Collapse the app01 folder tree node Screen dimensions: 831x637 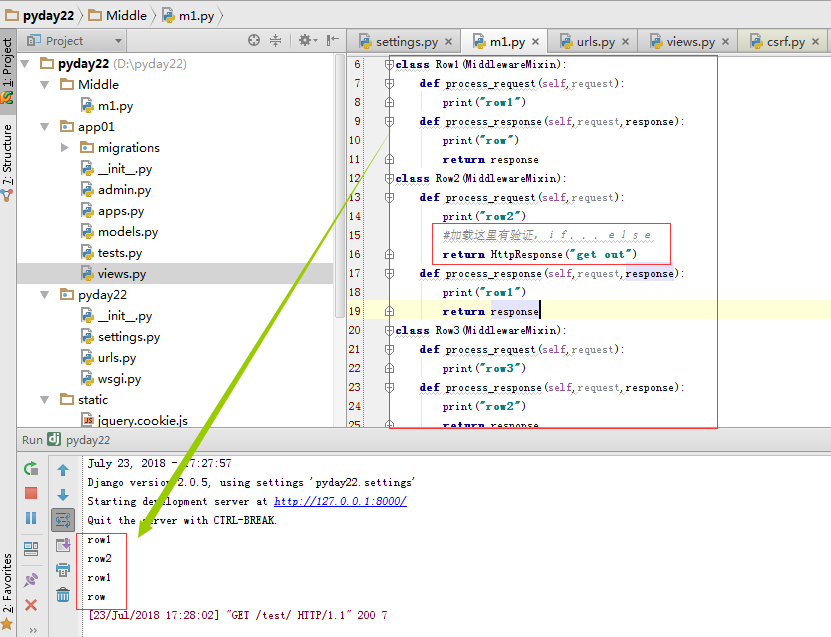pos(45,127)
